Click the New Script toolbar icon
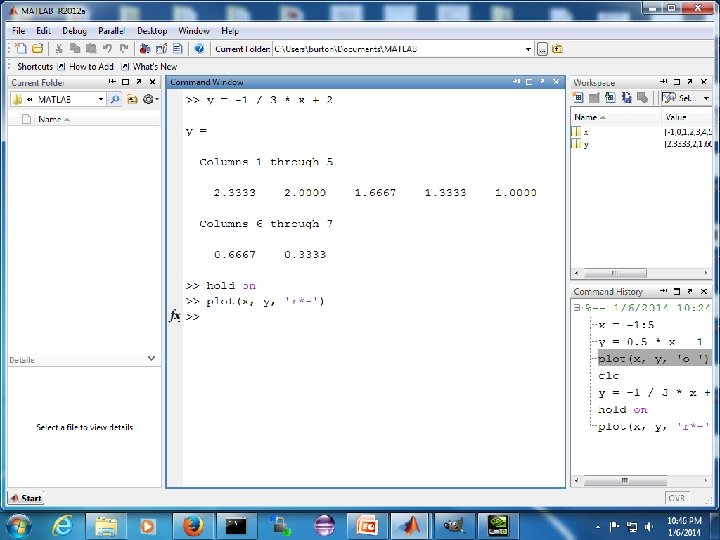Viewport: 720px width, 540px height. click(21, 49)
